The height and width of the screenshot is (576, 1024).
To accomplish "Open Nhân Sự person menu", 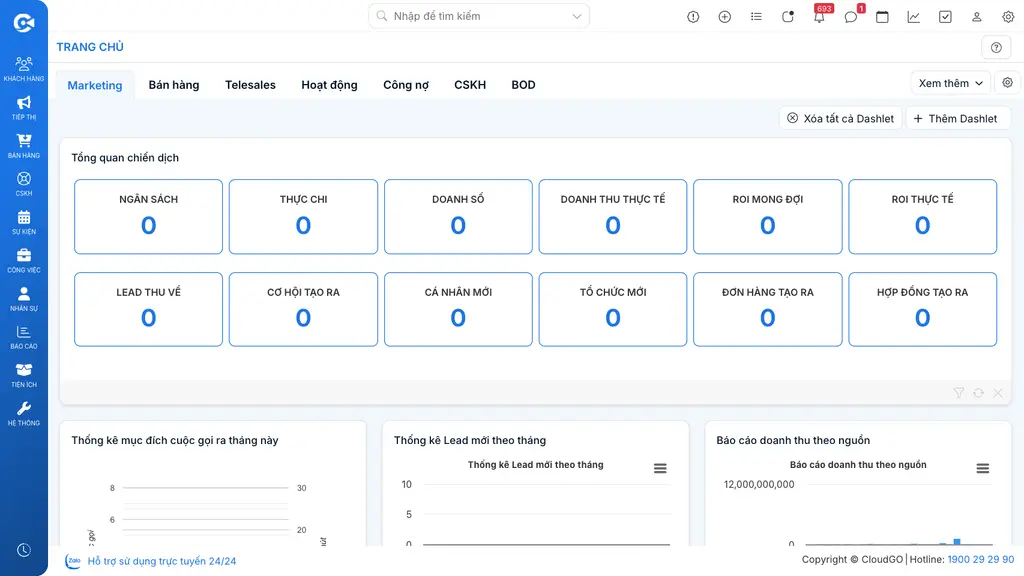I will (24, 298).
